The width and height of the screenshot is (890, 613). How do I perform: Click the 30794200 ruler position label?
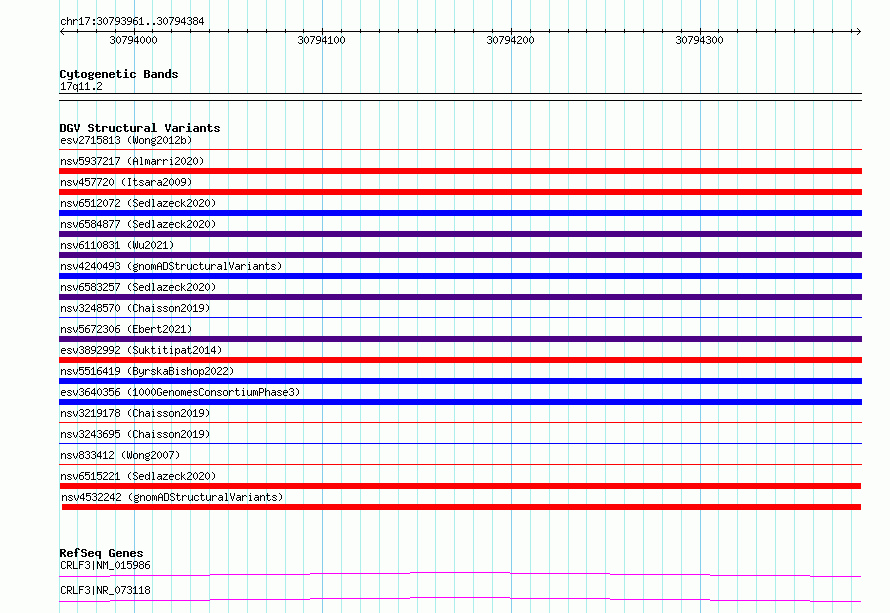(510, 40)
